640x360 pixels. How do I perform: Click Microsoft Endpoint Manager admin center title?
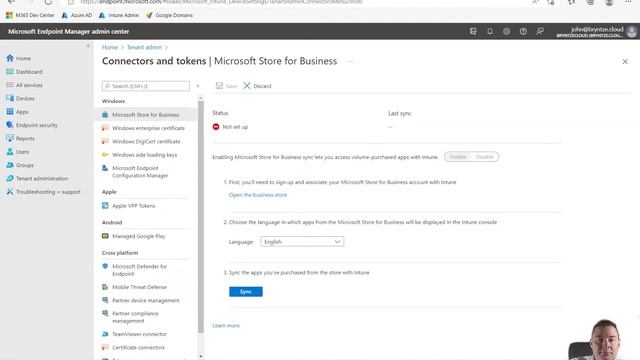pos(69,31)
